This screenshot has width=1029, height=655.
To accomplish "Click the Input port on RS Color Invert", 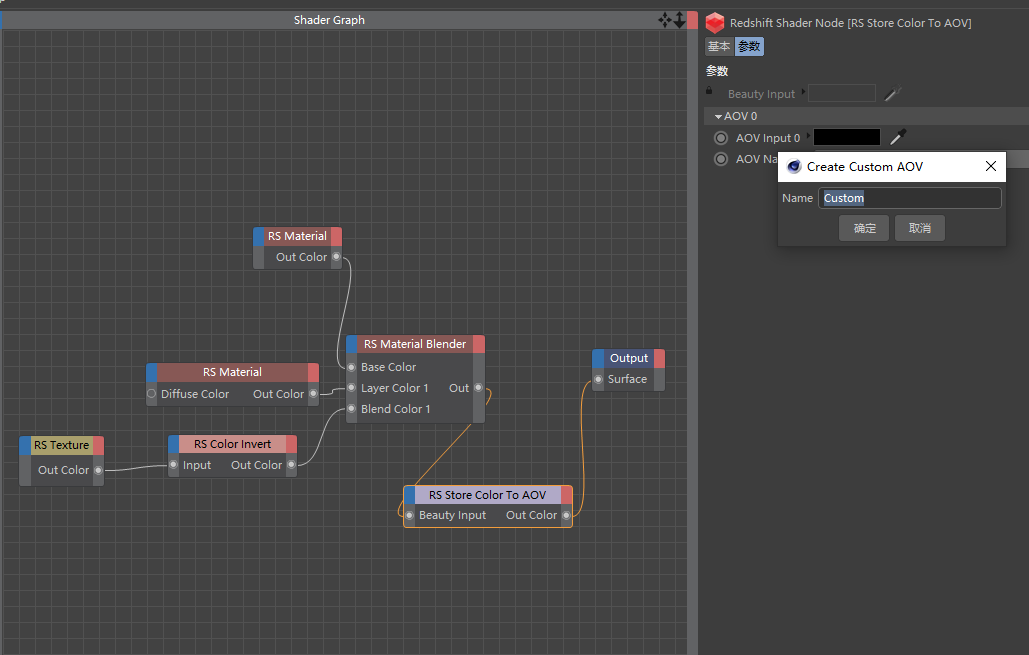I will tap(173, 465).
